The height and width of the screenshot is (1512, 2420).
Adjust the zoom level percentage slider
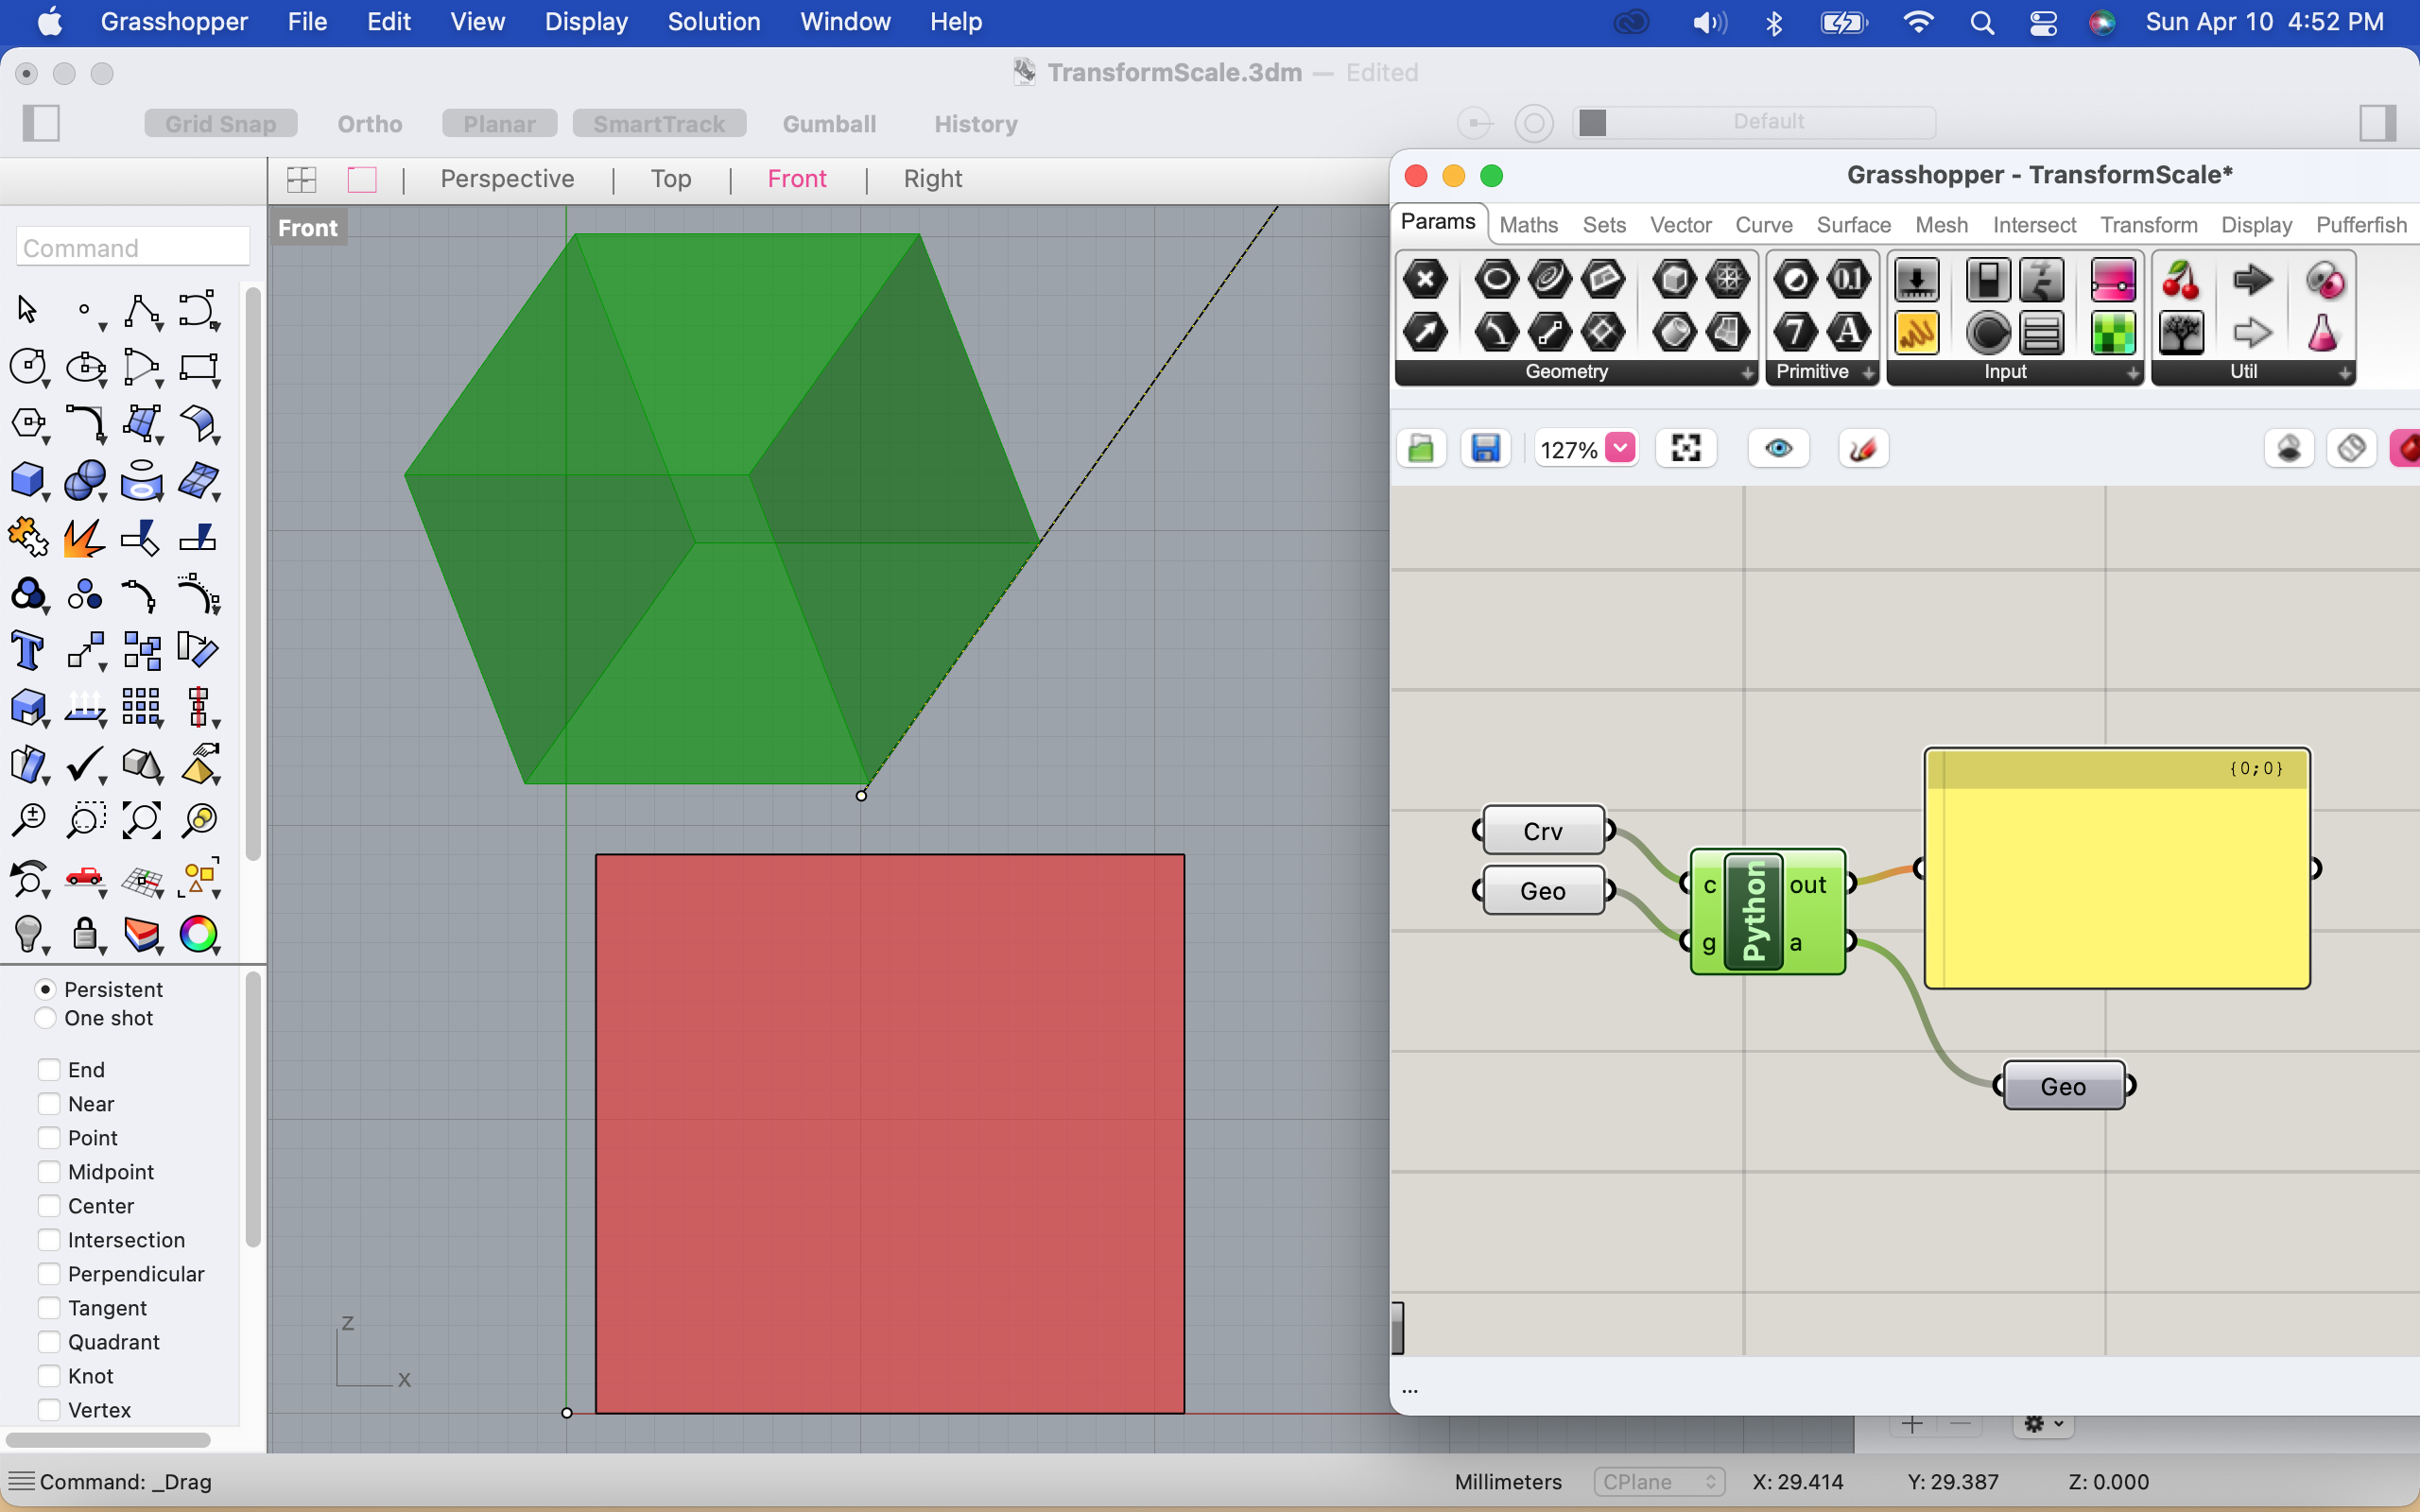1620,450
